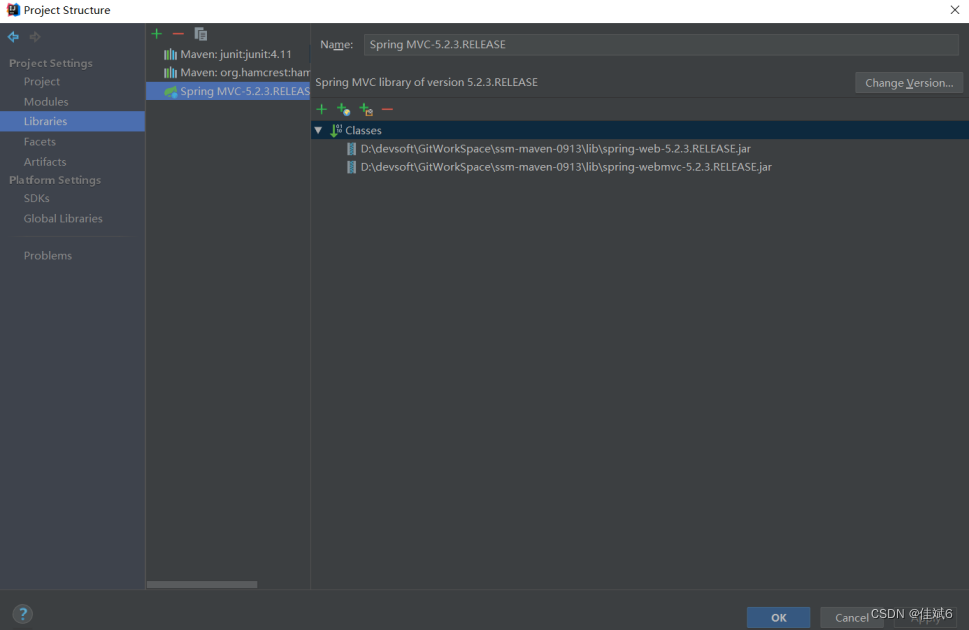Click the add new library plus icon
The image size is (969, 630).
click(x=156, y=33)
